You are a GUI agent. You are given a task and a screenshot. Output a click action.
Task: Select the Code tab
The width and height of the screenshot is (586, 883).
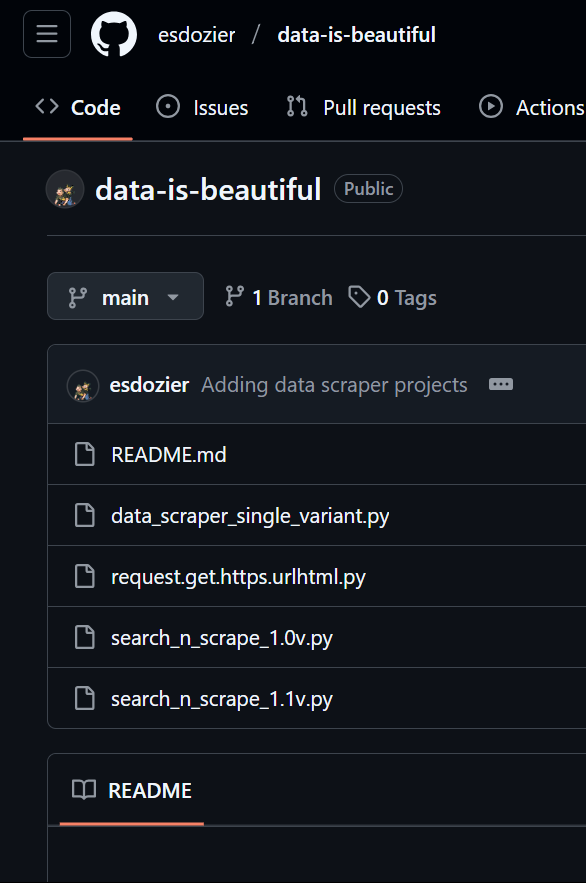click(x=78, y=108)
